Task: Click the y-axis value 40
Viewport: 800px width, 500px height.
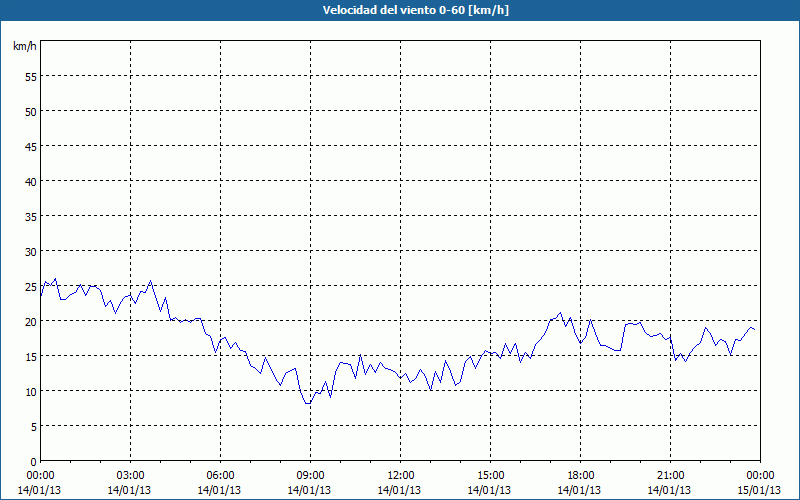Action: [31, 183]
